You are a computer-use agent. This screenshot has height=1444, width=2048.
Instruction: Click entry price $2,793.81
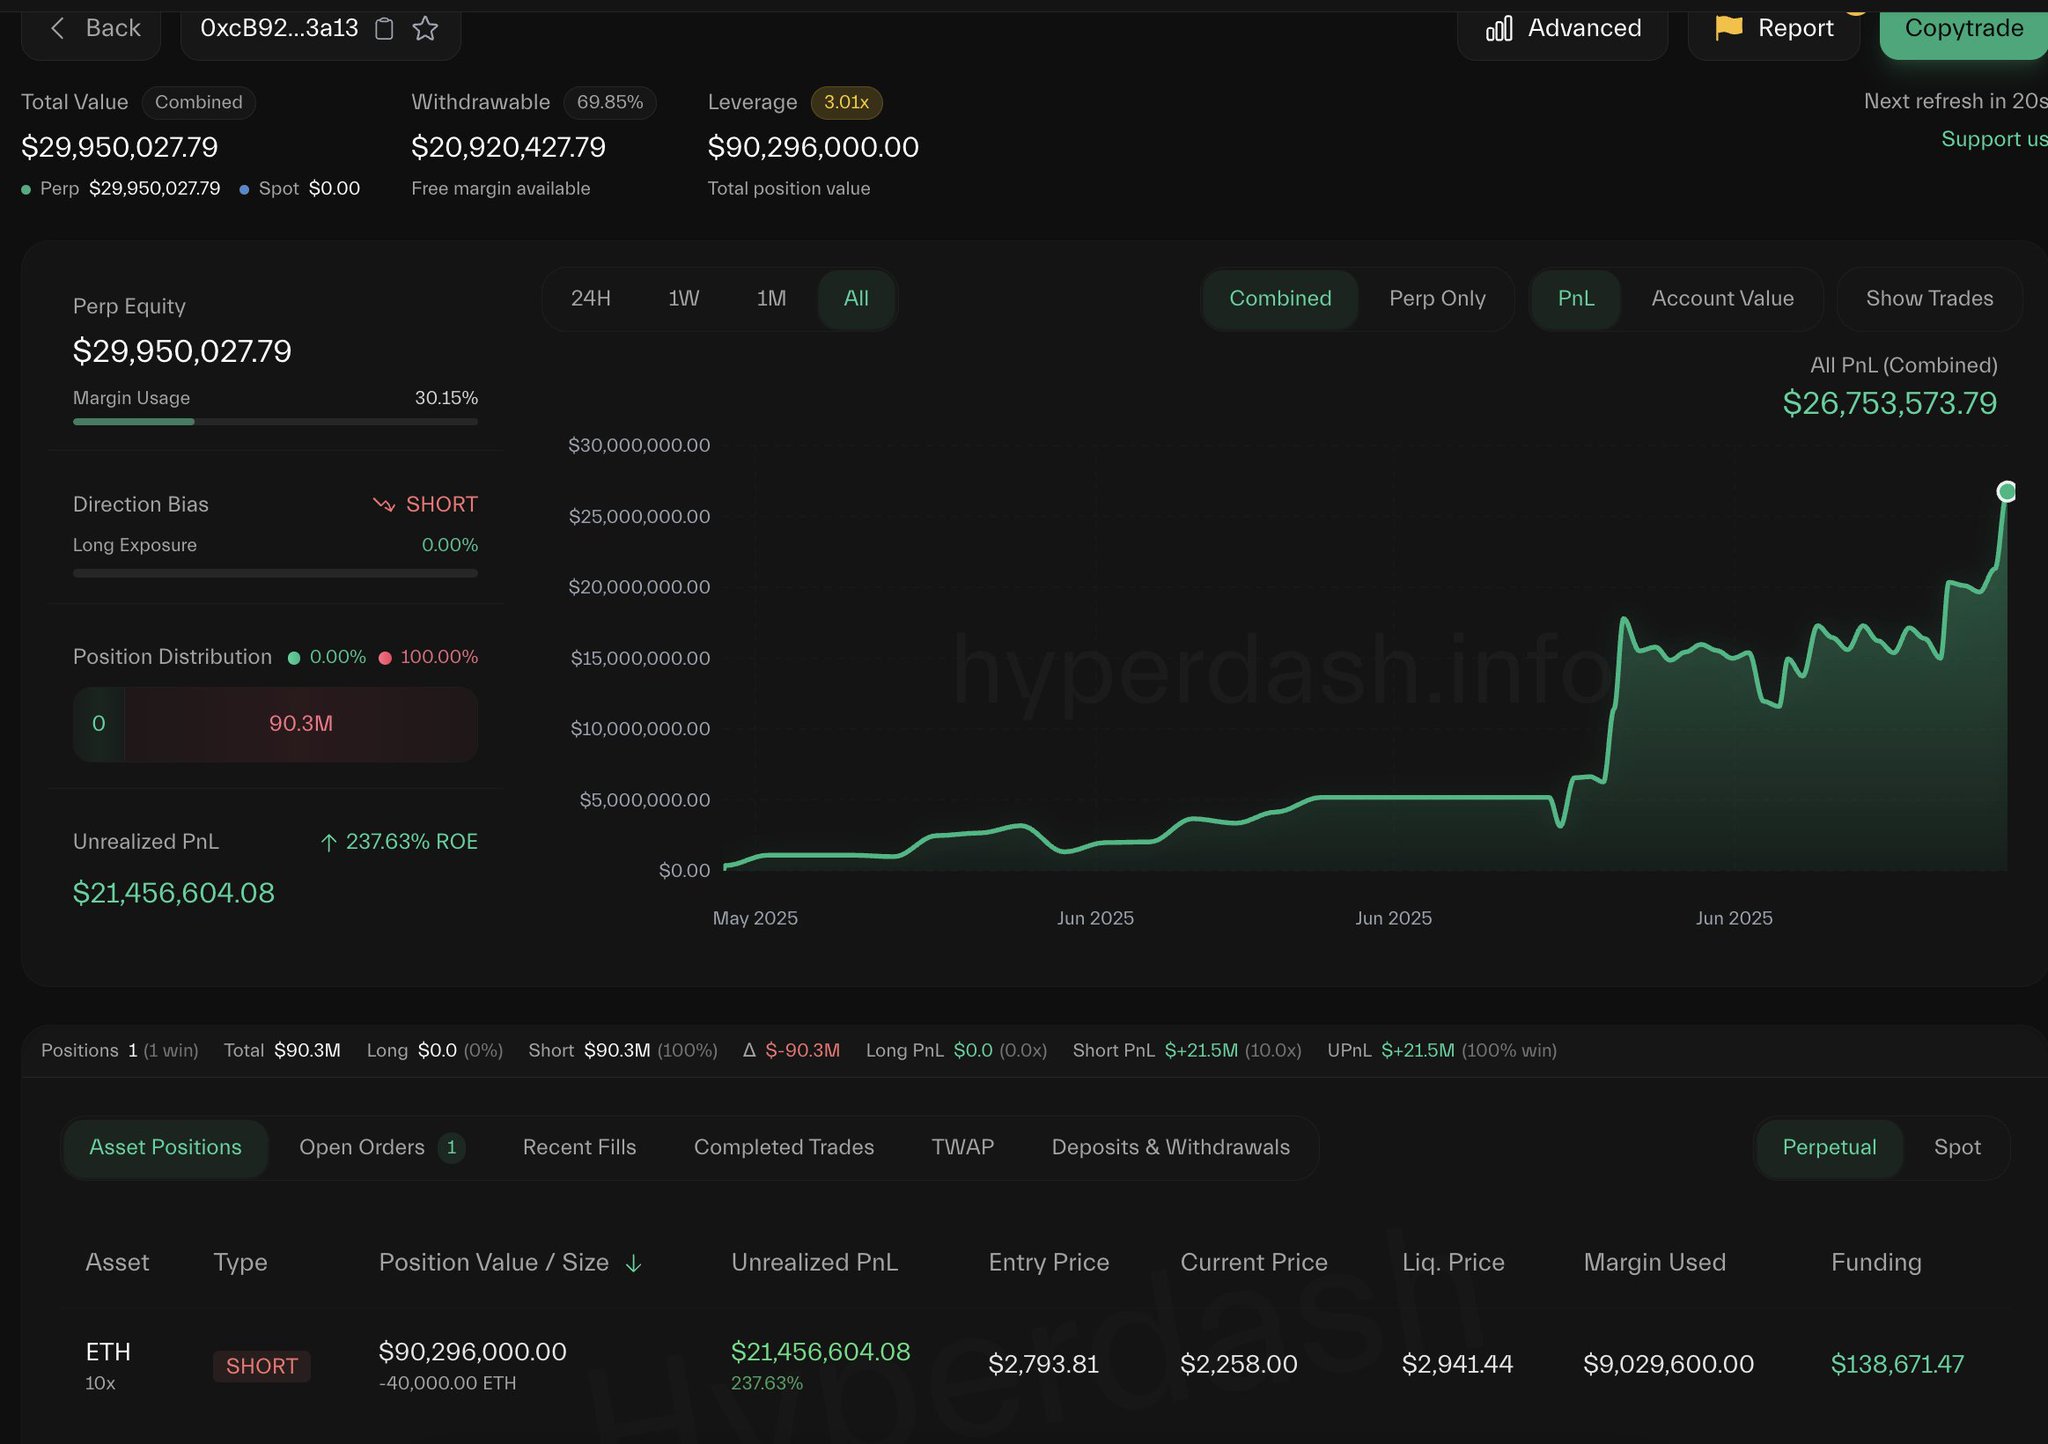[1043, 1364]
